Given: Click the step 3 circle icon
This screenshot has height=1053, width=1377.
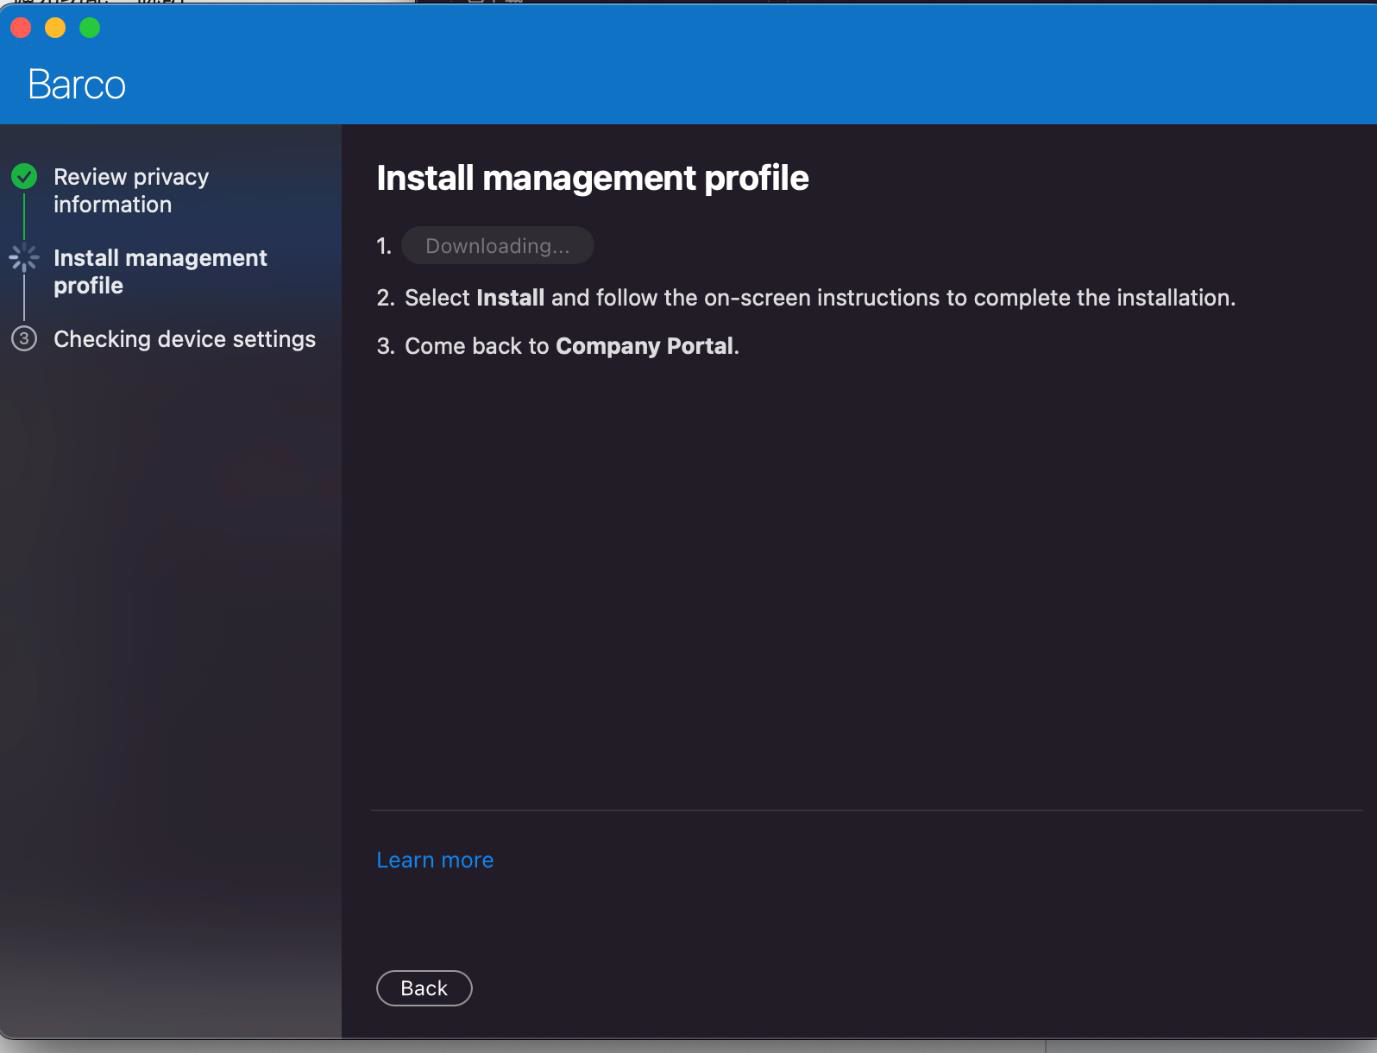Looking at the screenshot, I should tap(24, 339).
